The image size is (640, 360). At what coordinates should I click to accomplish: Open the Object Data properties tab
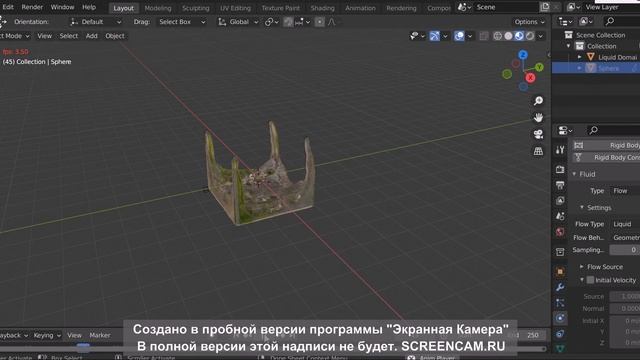point(560,349)
